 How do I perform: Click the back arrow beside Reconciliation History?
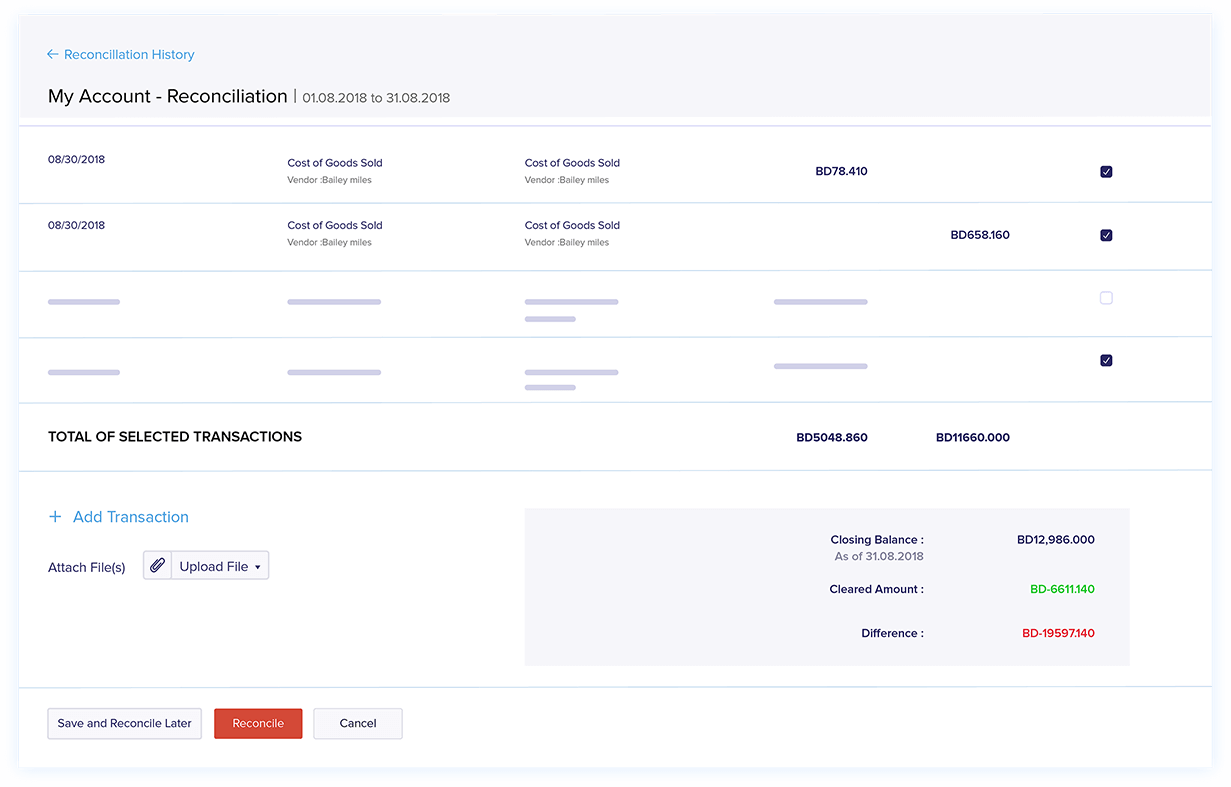[x=53, y=55]
